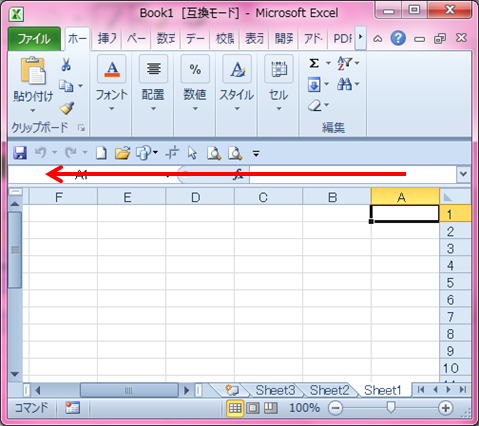Viewport: 479px width, 426px height.
Task: Expand the formula bar chevron
Action: [x=464, y=174]
